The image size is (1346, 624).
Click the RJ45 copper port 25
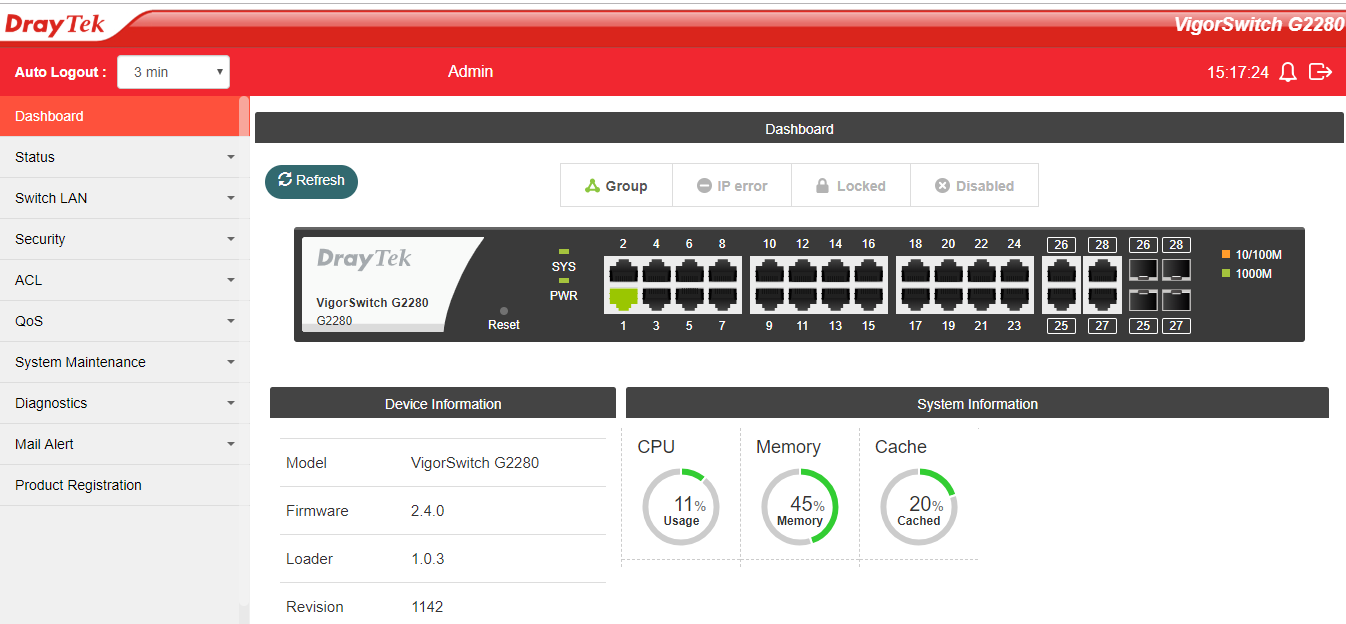tap(1061, 298)
